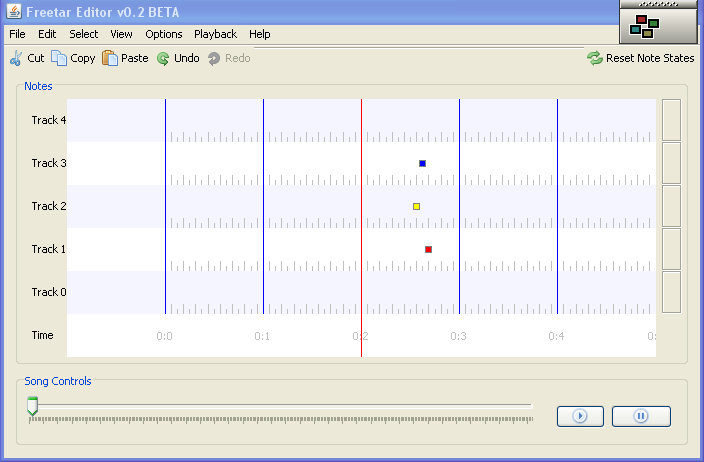Click the blue beat line at 0:1

(264, 207)
